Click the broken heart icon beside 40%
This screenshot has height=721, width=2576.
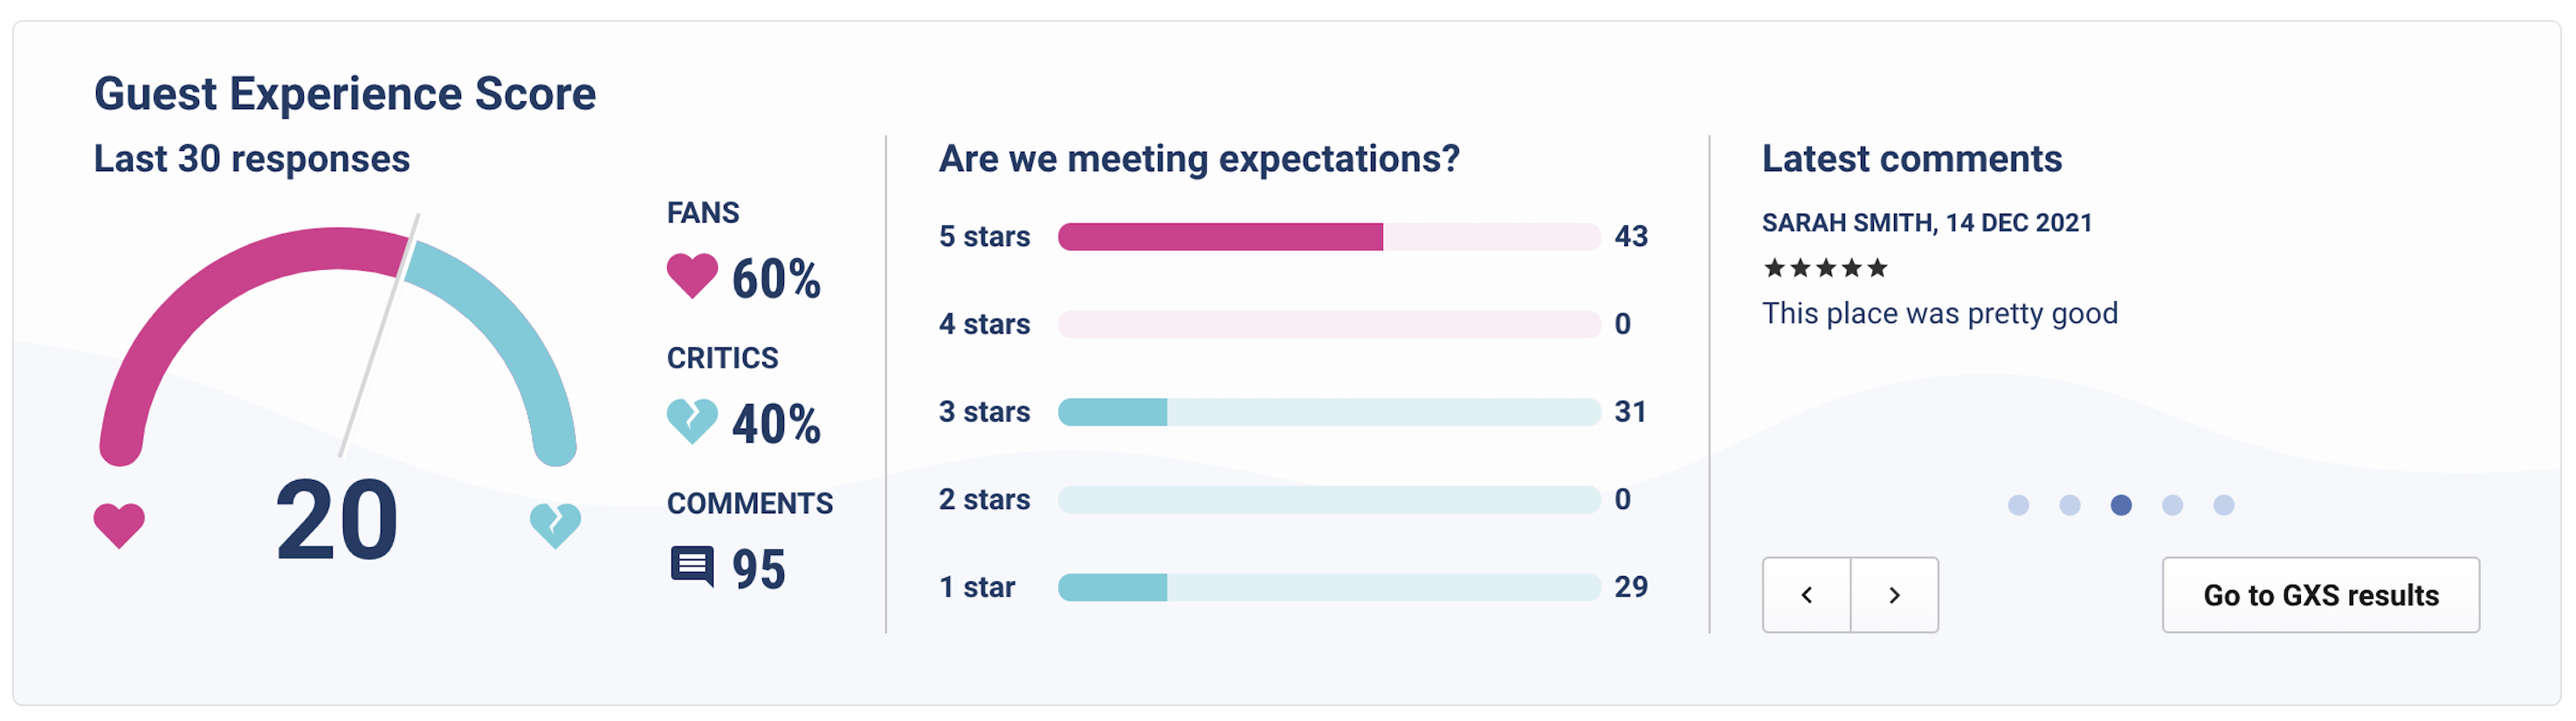click(x=692, y=421)
